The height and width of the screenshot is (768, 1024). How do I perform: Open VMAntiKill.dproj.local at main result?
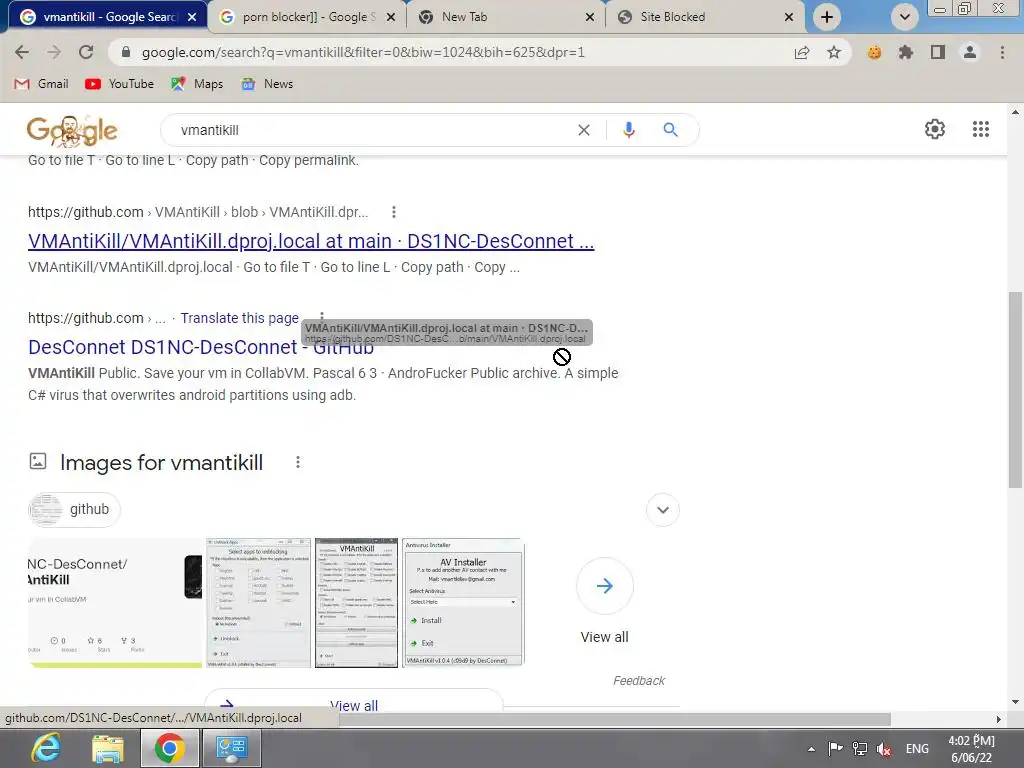pos(311,241)
